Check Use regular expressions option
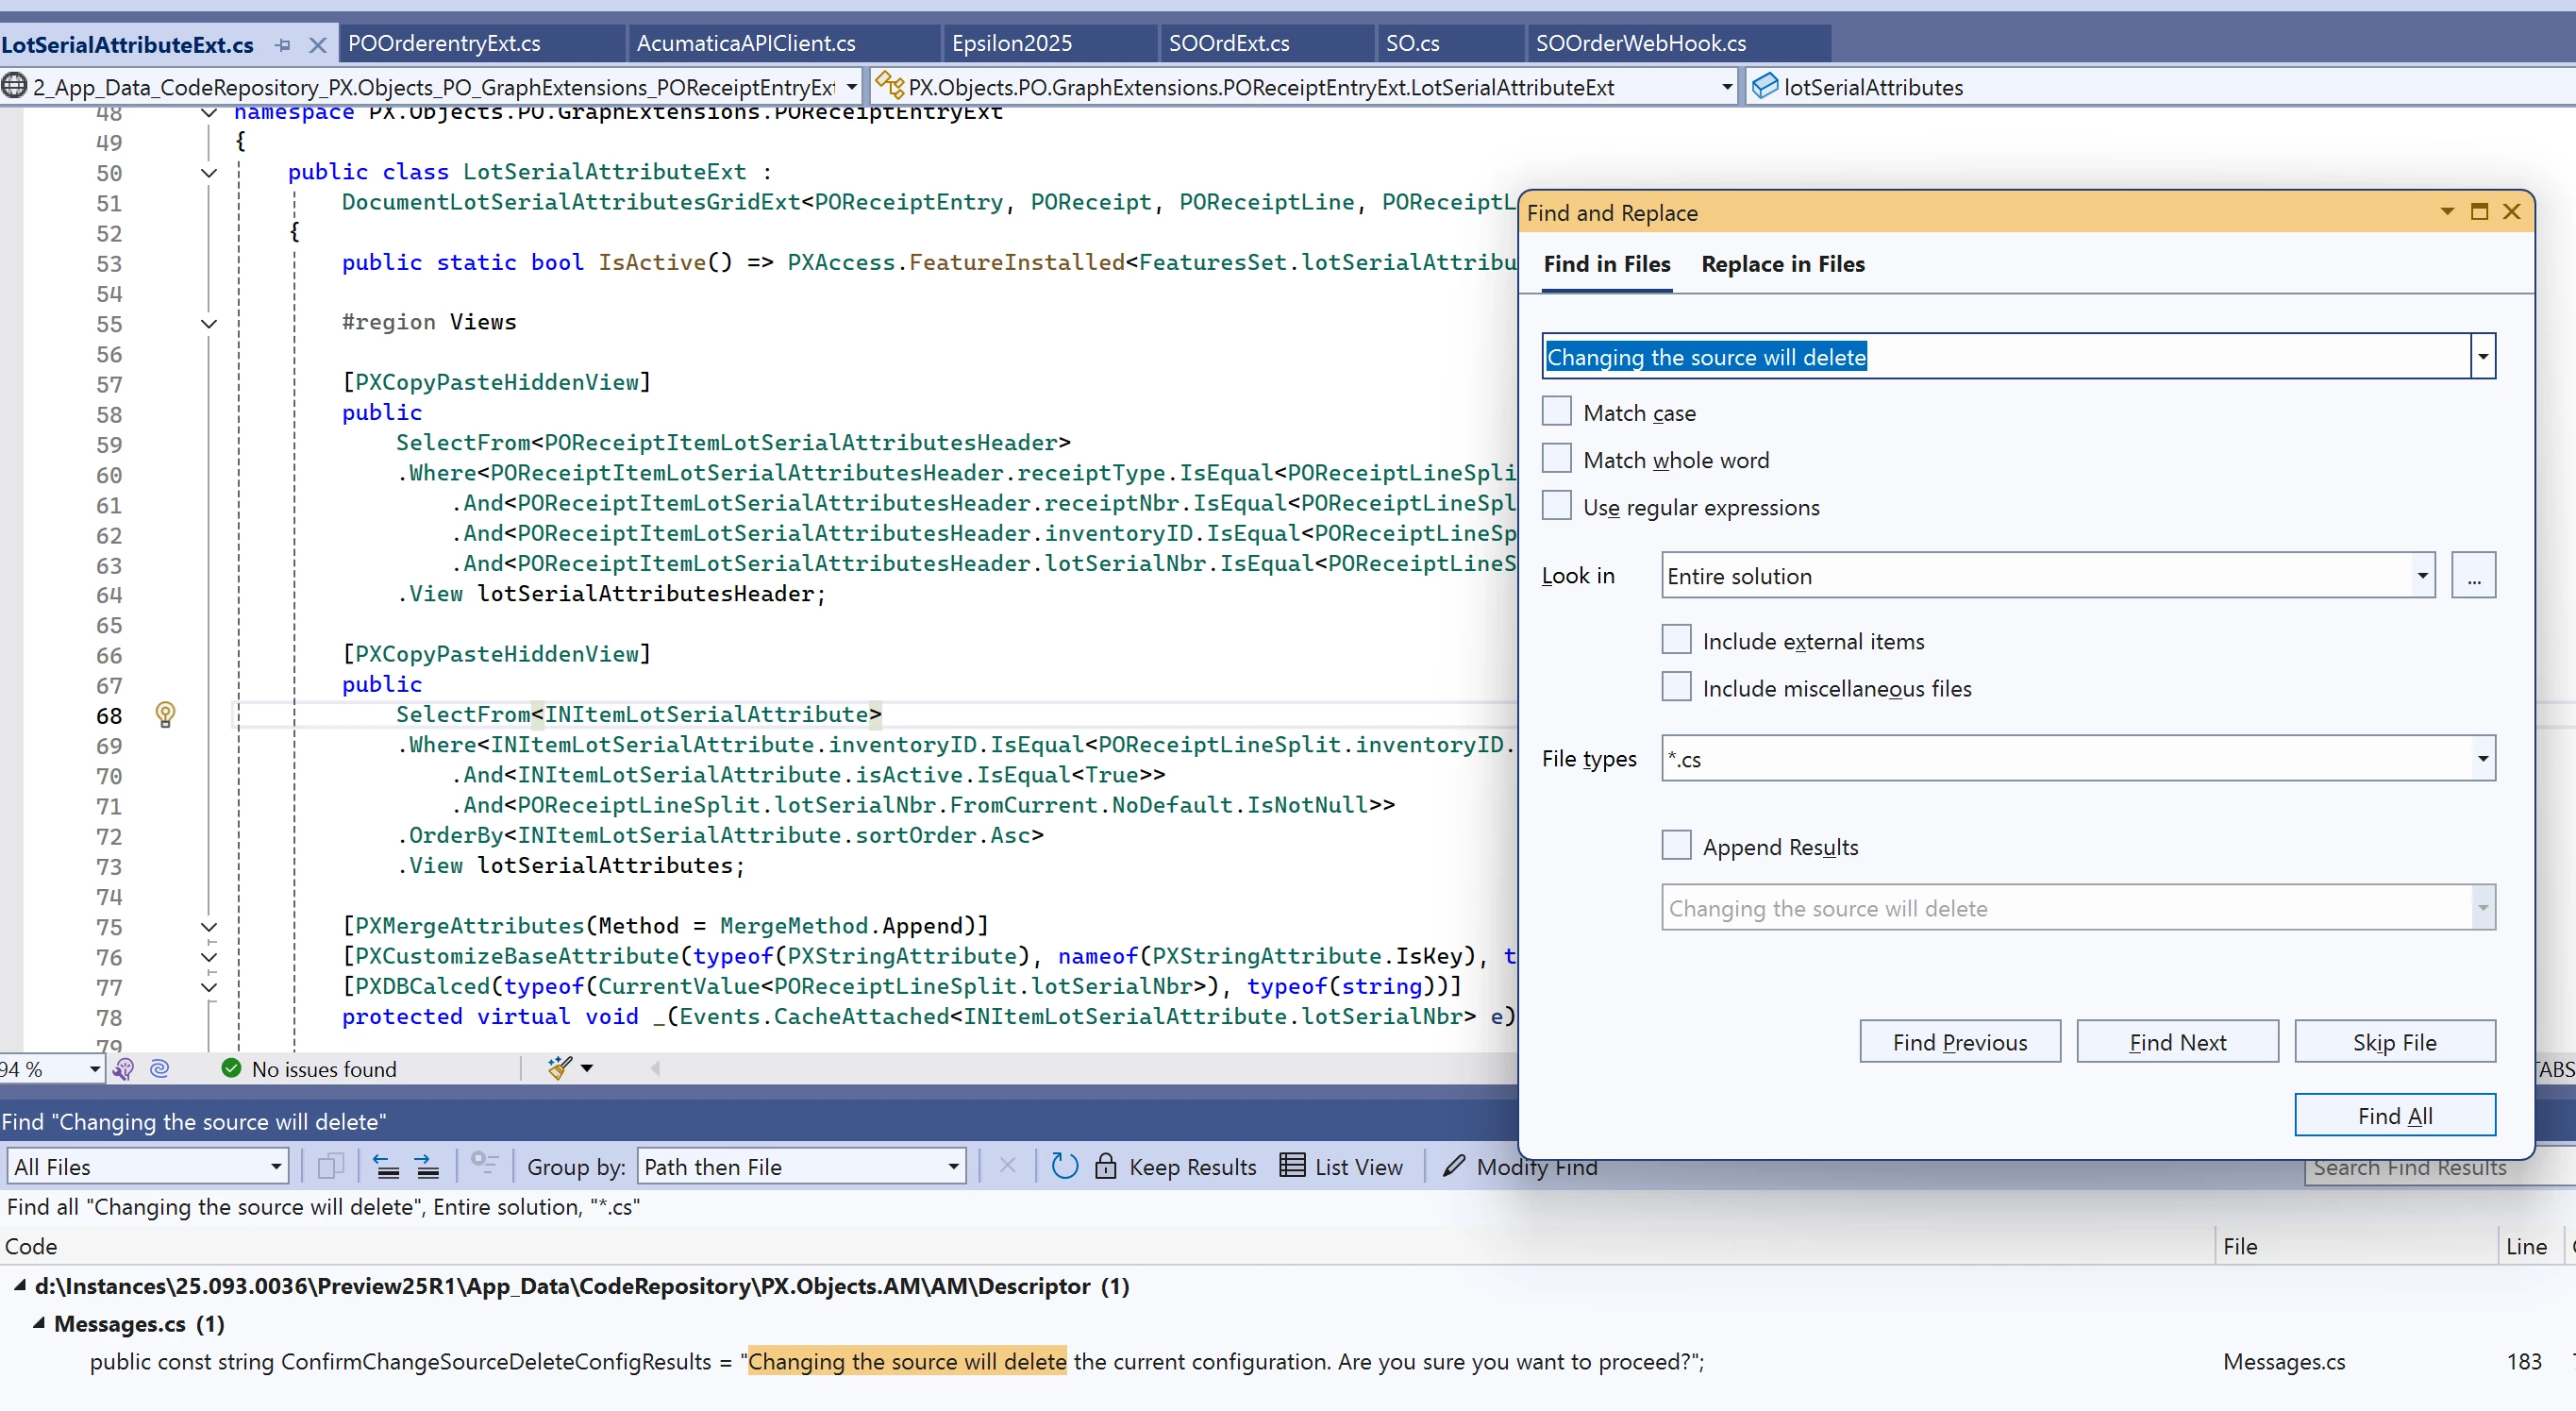This screenshot has width=2576, height=1411. coord(1557,506)
